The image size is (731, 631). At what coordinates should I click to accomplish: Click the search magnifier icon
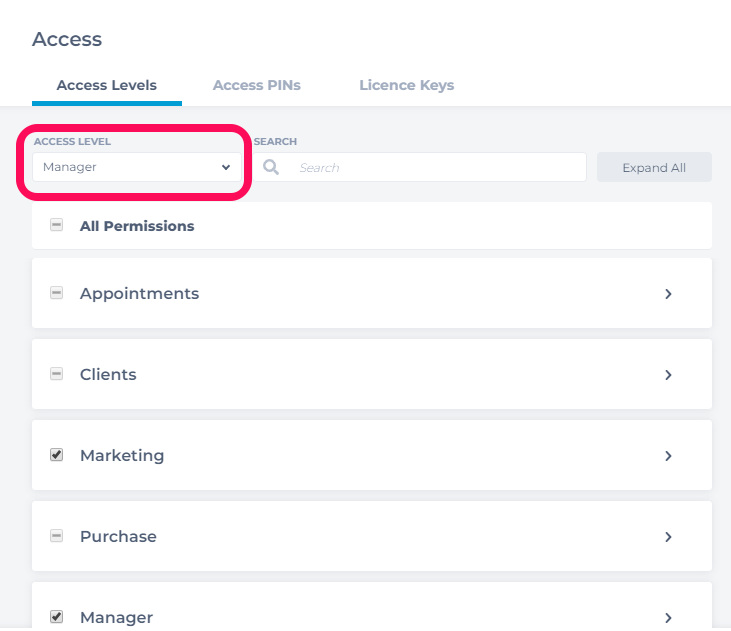tap(271, 167)
